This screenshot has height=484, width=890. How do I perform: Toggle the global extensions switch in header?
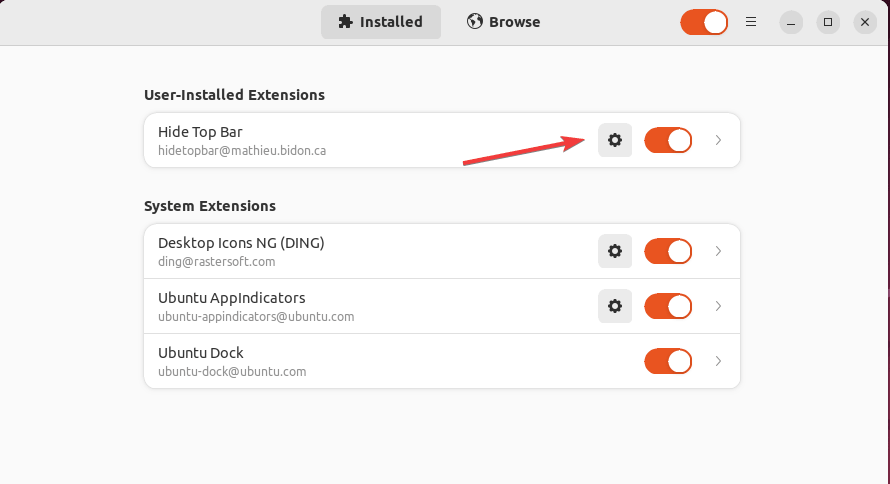[x=704, y=22]
